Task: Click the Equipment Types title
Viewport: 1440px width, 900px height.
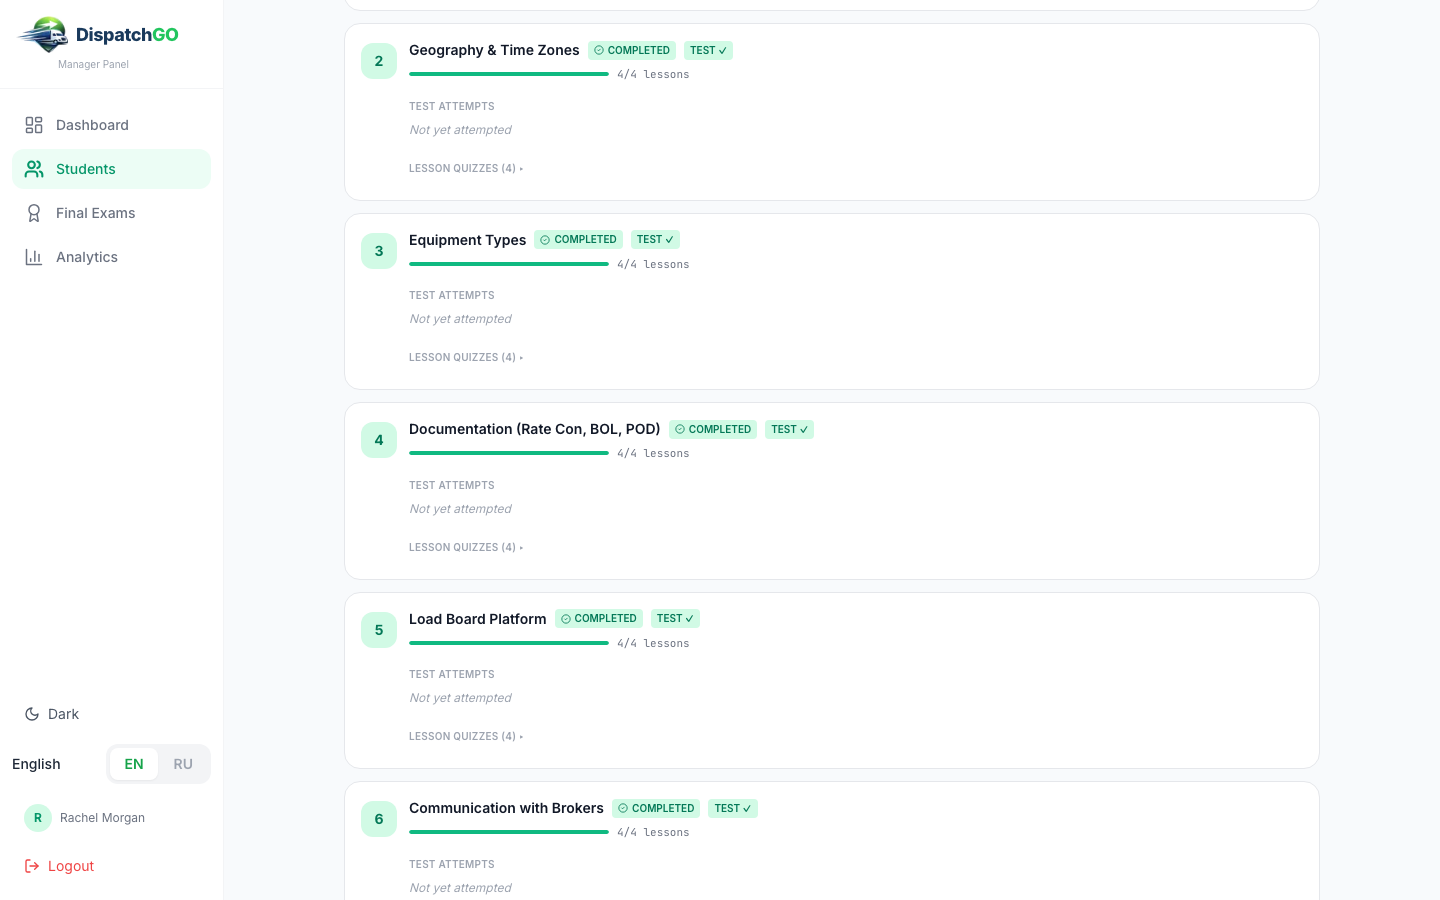Action: (467, 240)
